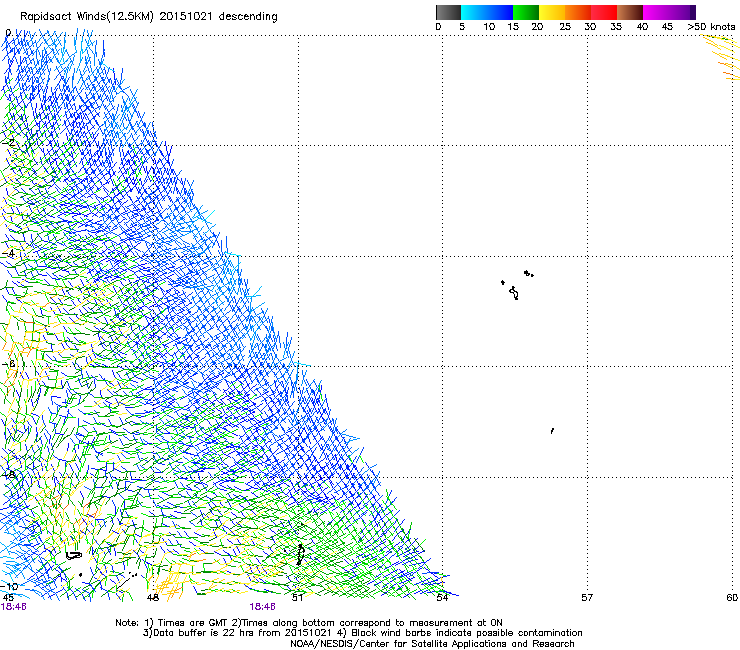Click the island group outline between longitudes 54 and 57
The height and width of the screenshot is (650, 740).
(x=517, y=285)
